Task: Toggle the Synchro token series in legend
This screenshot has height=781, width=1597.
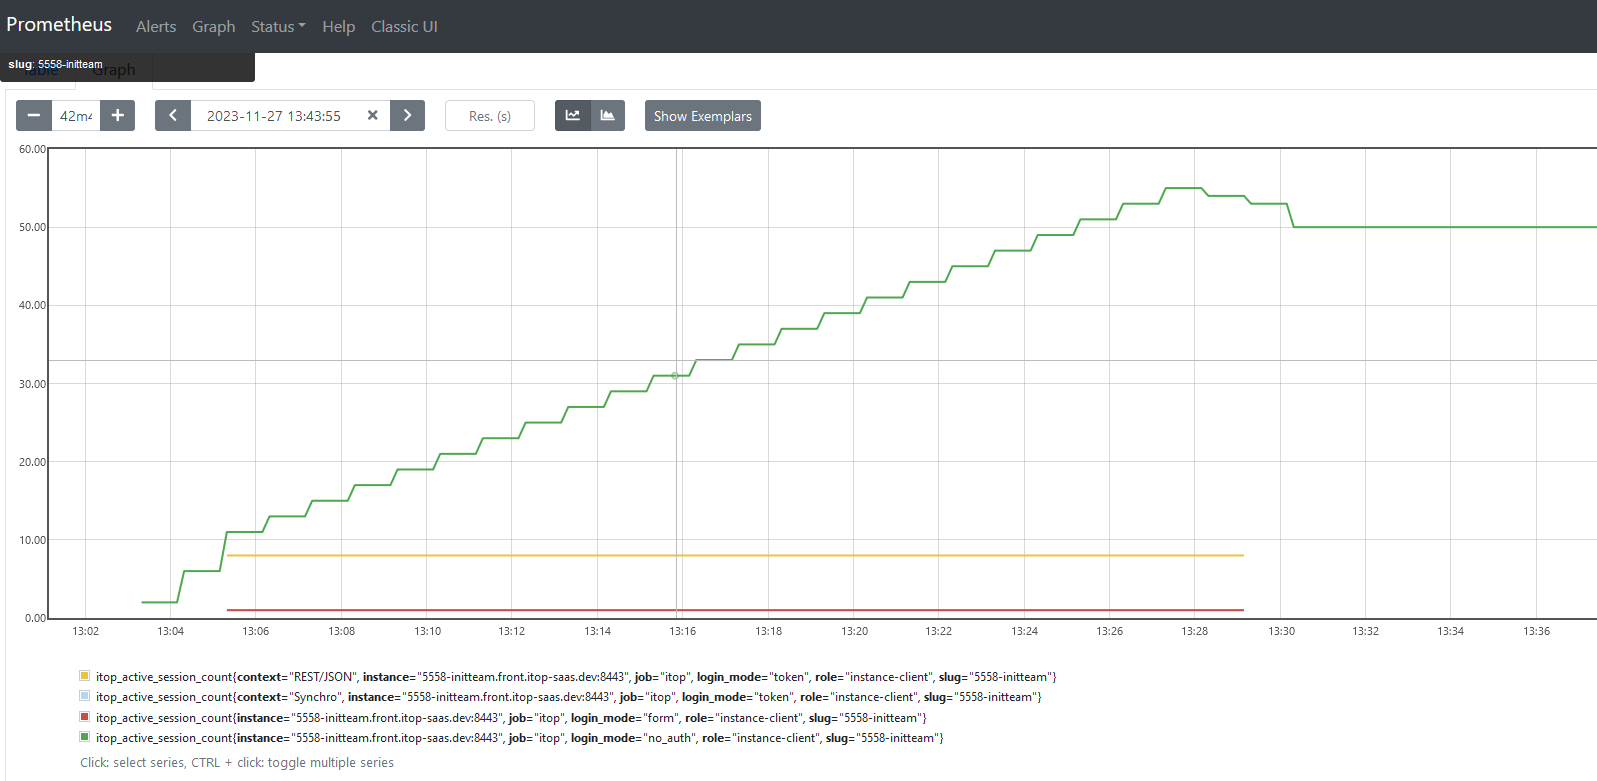Action: pyautogui.click(x=568, y=697)
